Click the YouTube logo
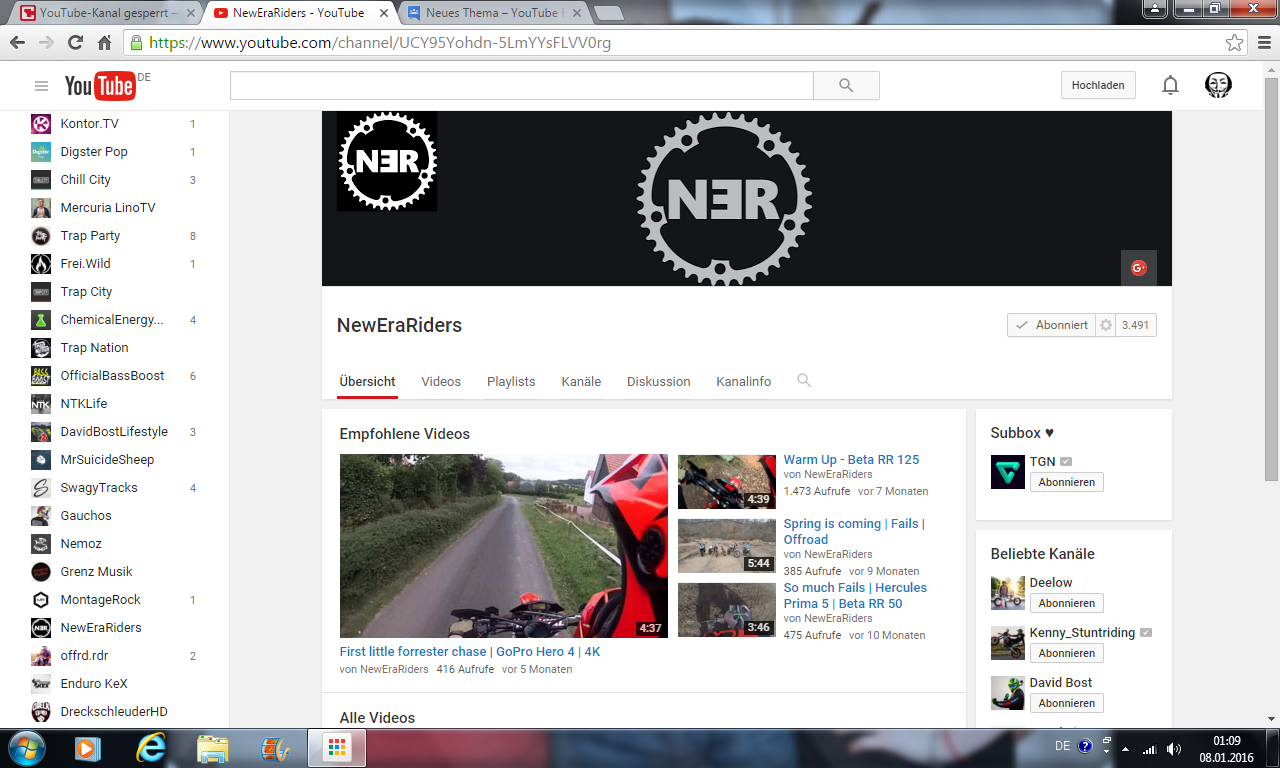Viewport: 1280px width, 768px height. pyautogui.click(x=100, y=86)
